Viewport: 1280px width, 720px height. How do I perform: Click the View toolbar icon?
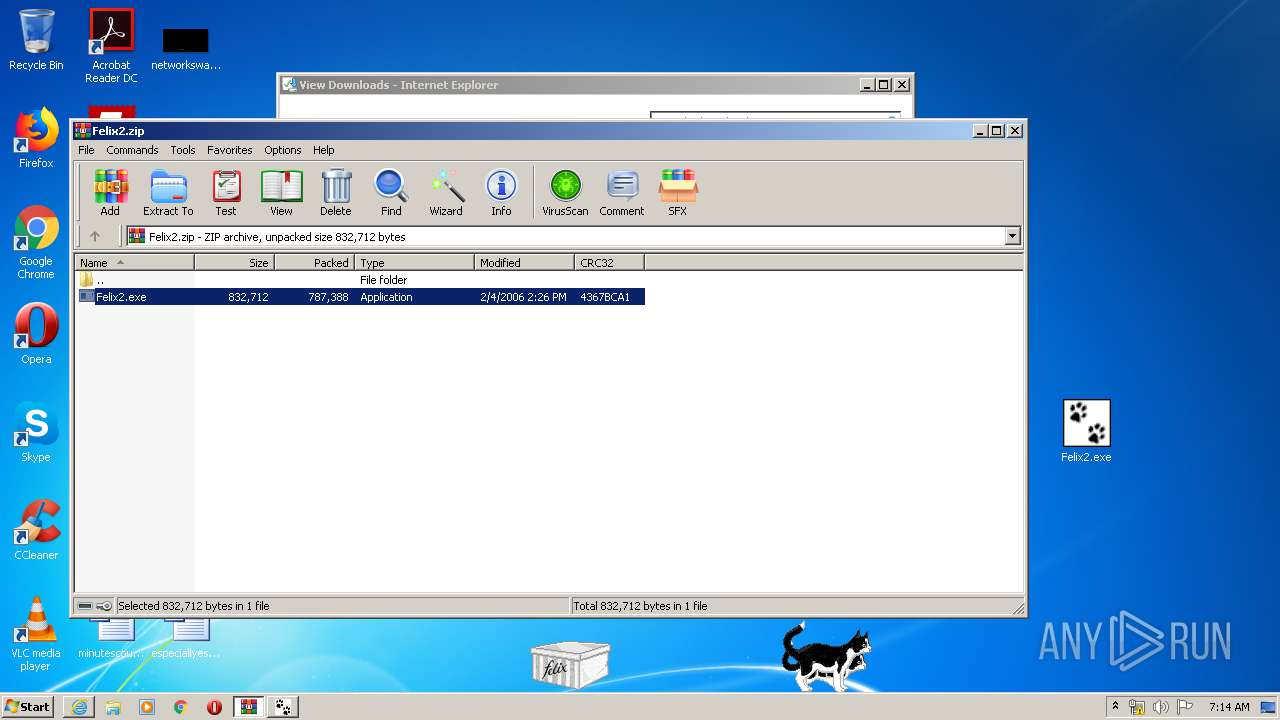coord(281,192)
